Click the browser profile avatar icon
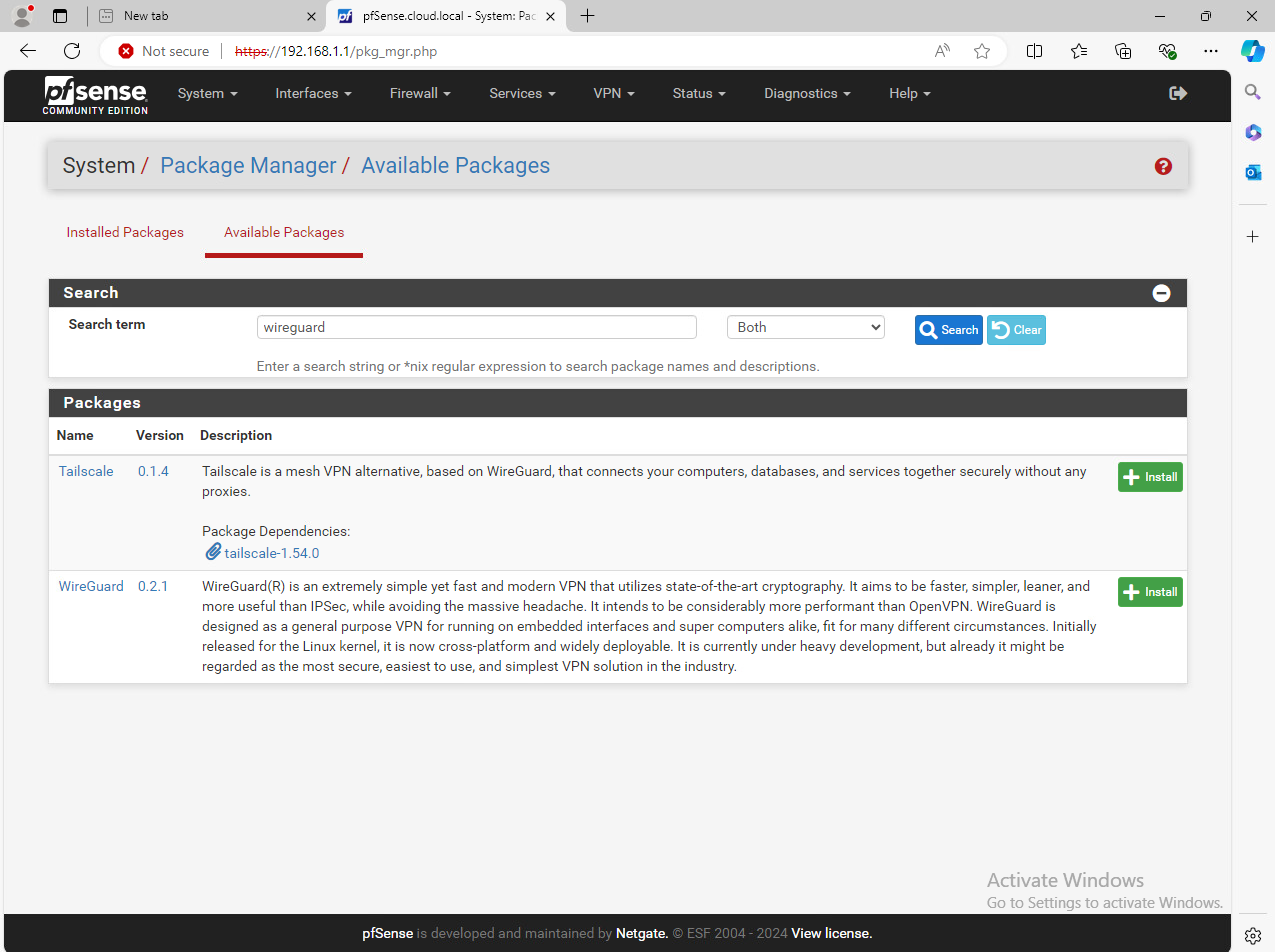This screenshot has height=952, width=1275. coord(21,16)
